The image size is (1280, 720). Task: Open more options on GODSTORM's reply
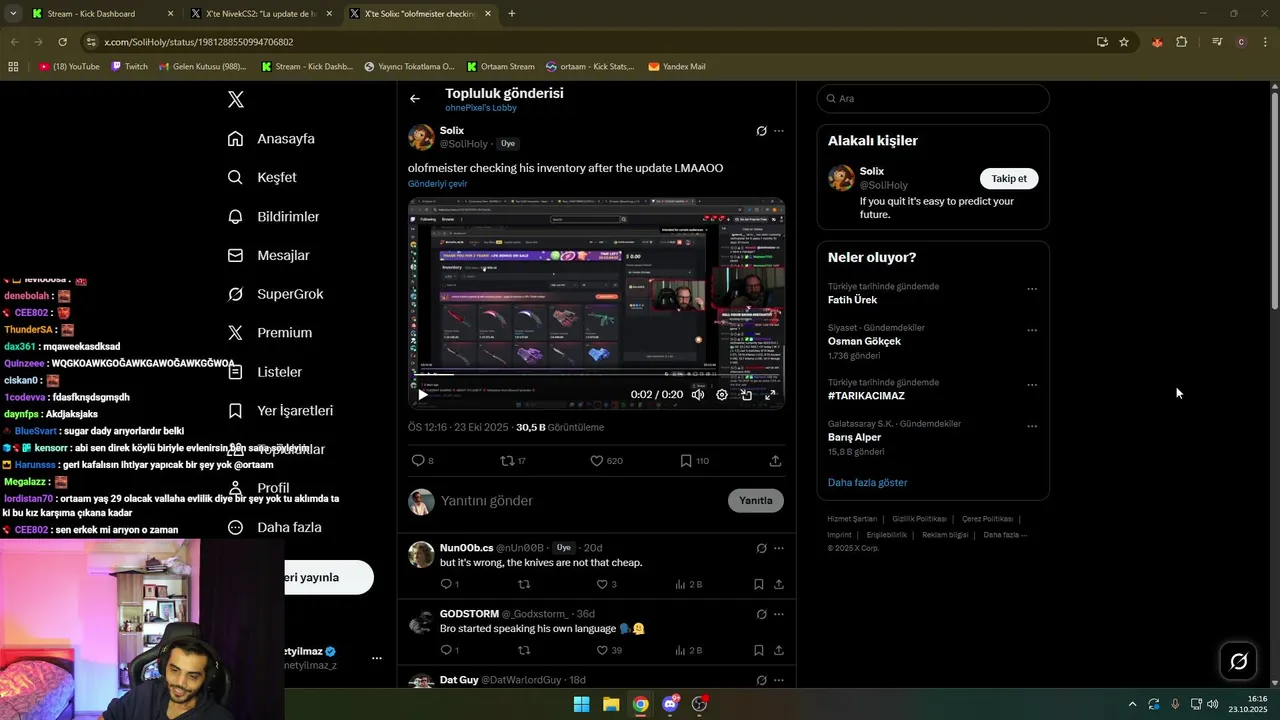tap(779, 614)
